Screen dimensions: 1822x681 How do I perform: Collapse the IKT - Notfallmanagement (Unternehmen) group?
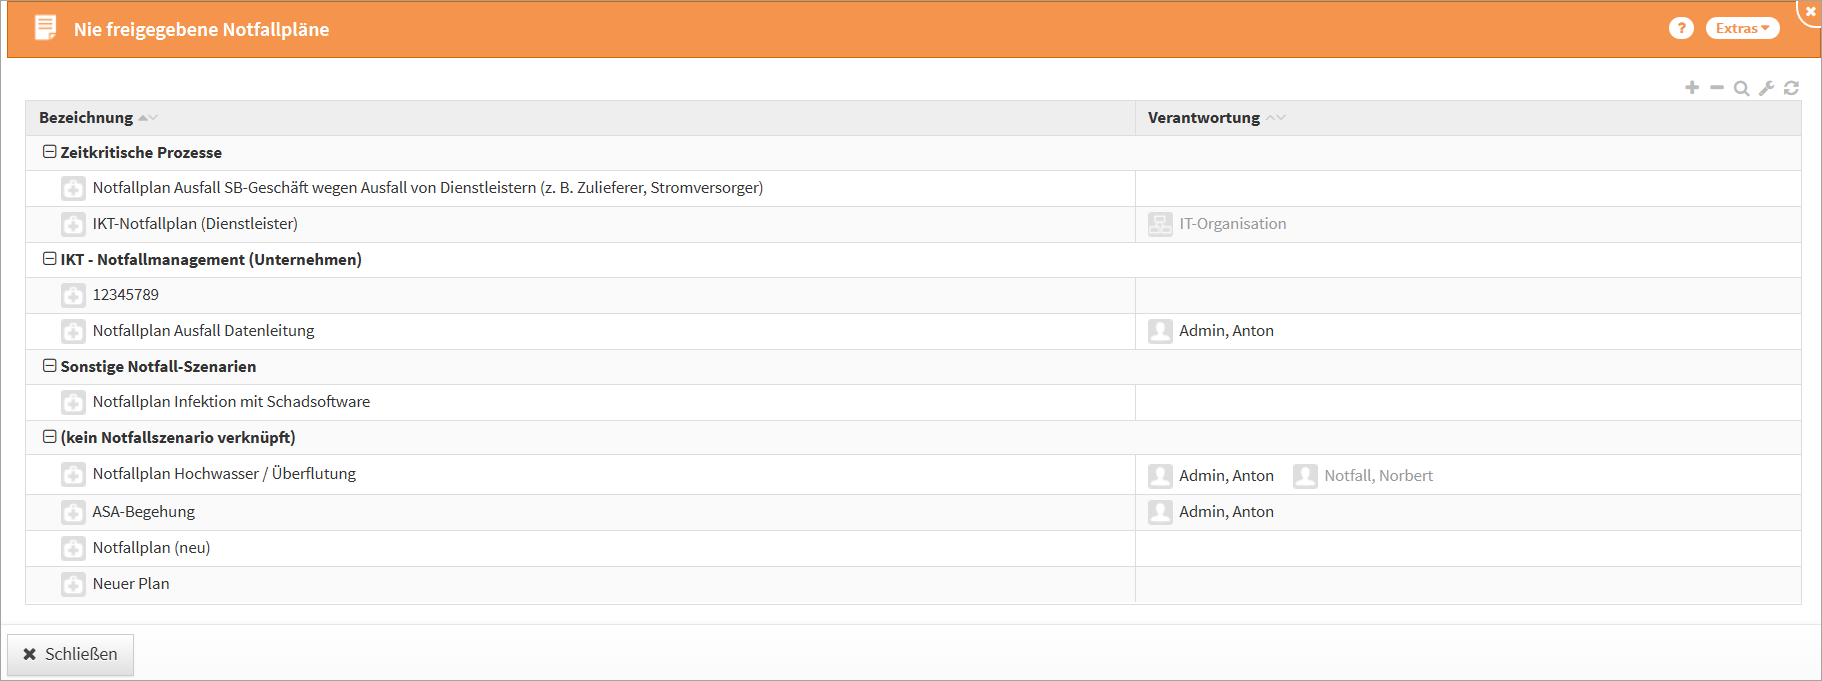[49, 259]
